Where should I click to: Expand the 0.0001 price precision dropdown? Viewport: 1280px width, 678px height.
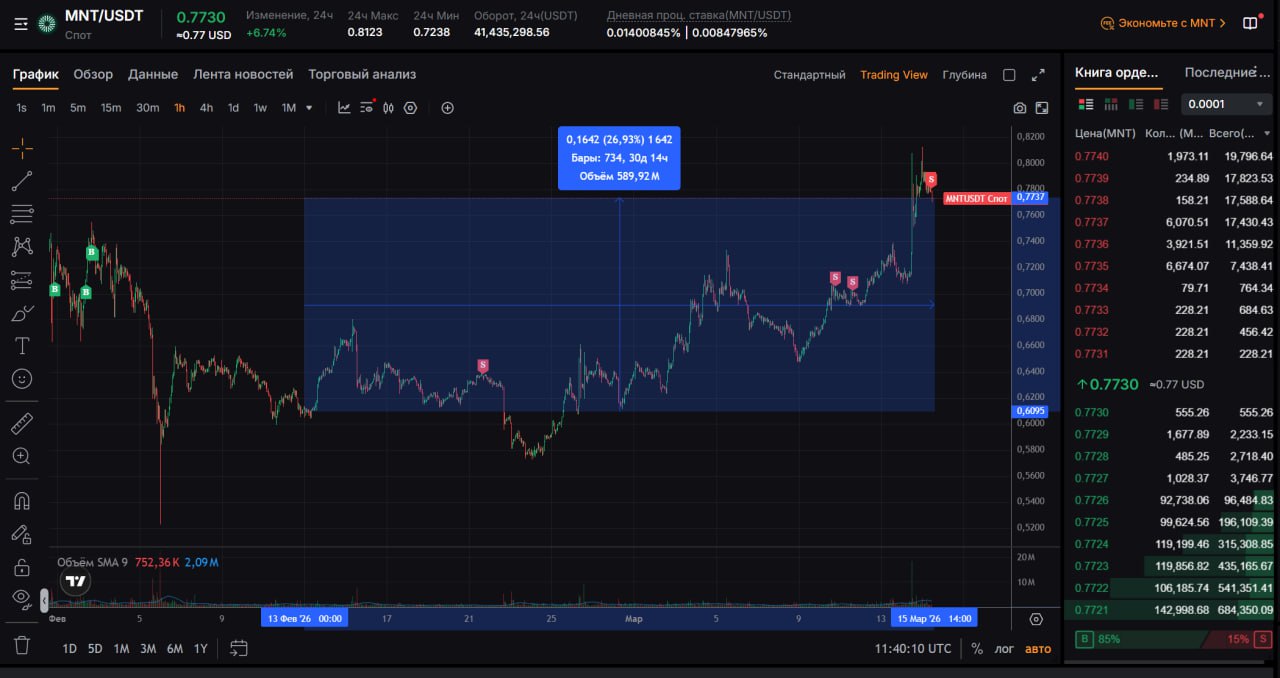point(1226,104)
